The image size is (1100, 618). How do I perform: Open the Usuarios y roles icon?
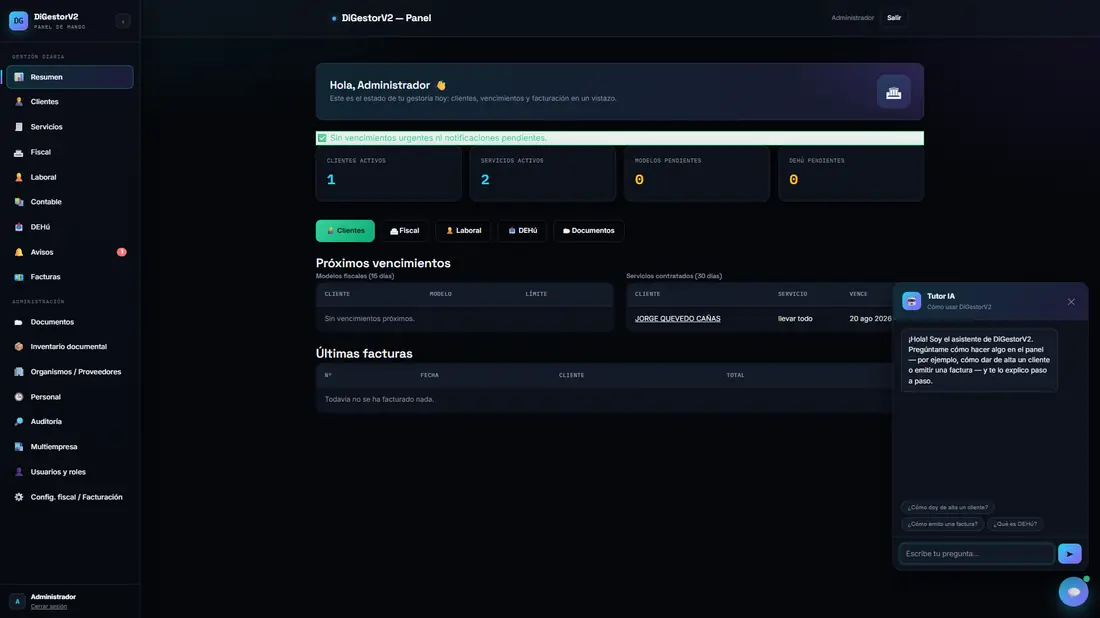coord(19,472)
